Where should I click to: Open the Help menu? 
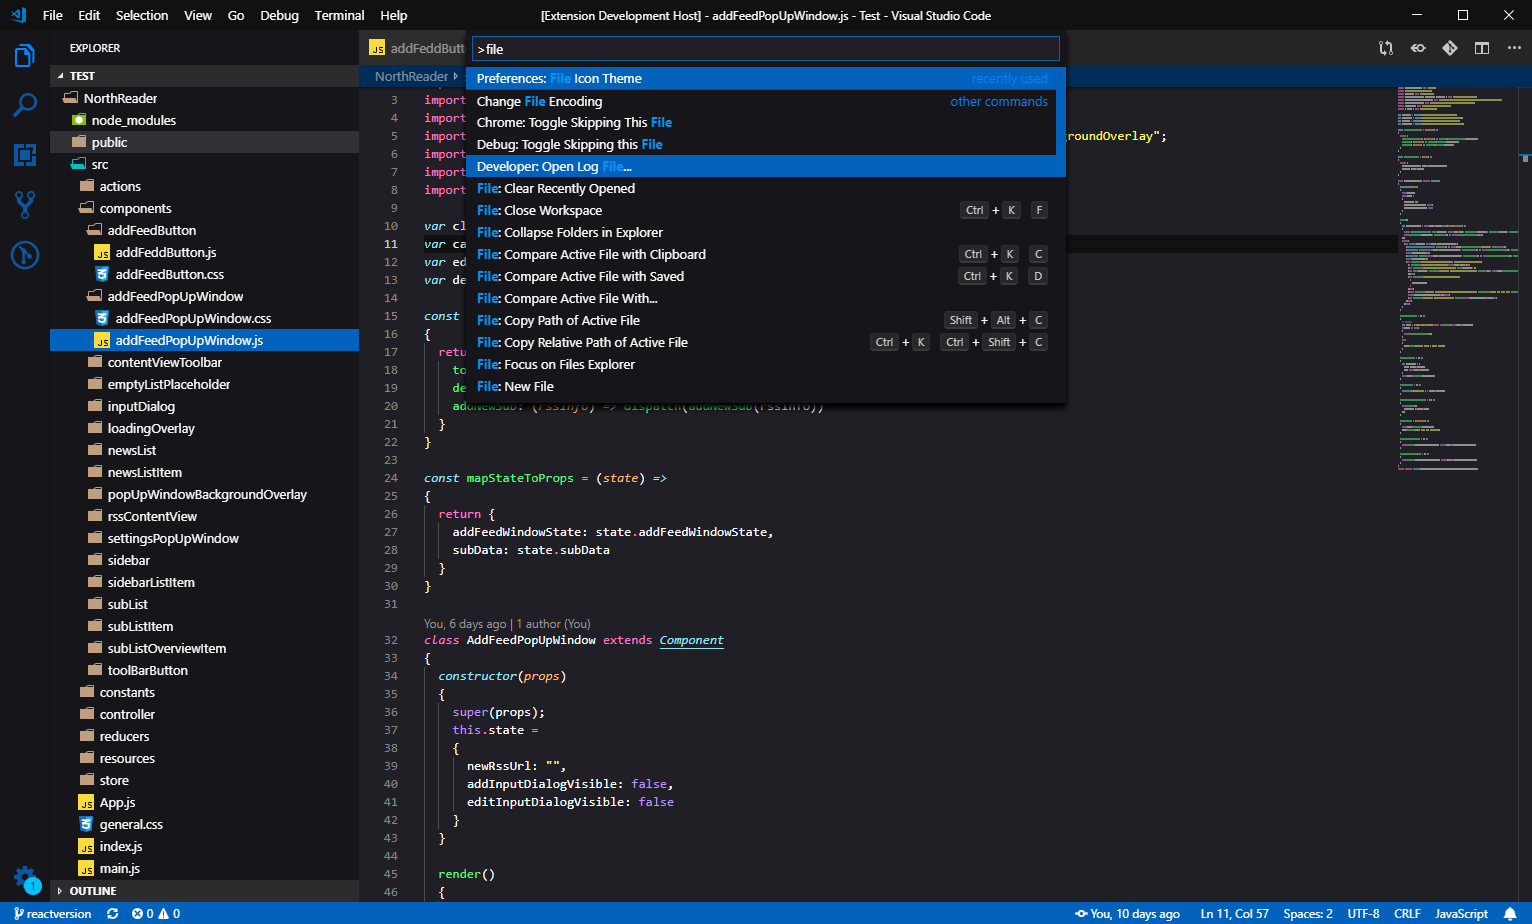click(x=394, y=15)
